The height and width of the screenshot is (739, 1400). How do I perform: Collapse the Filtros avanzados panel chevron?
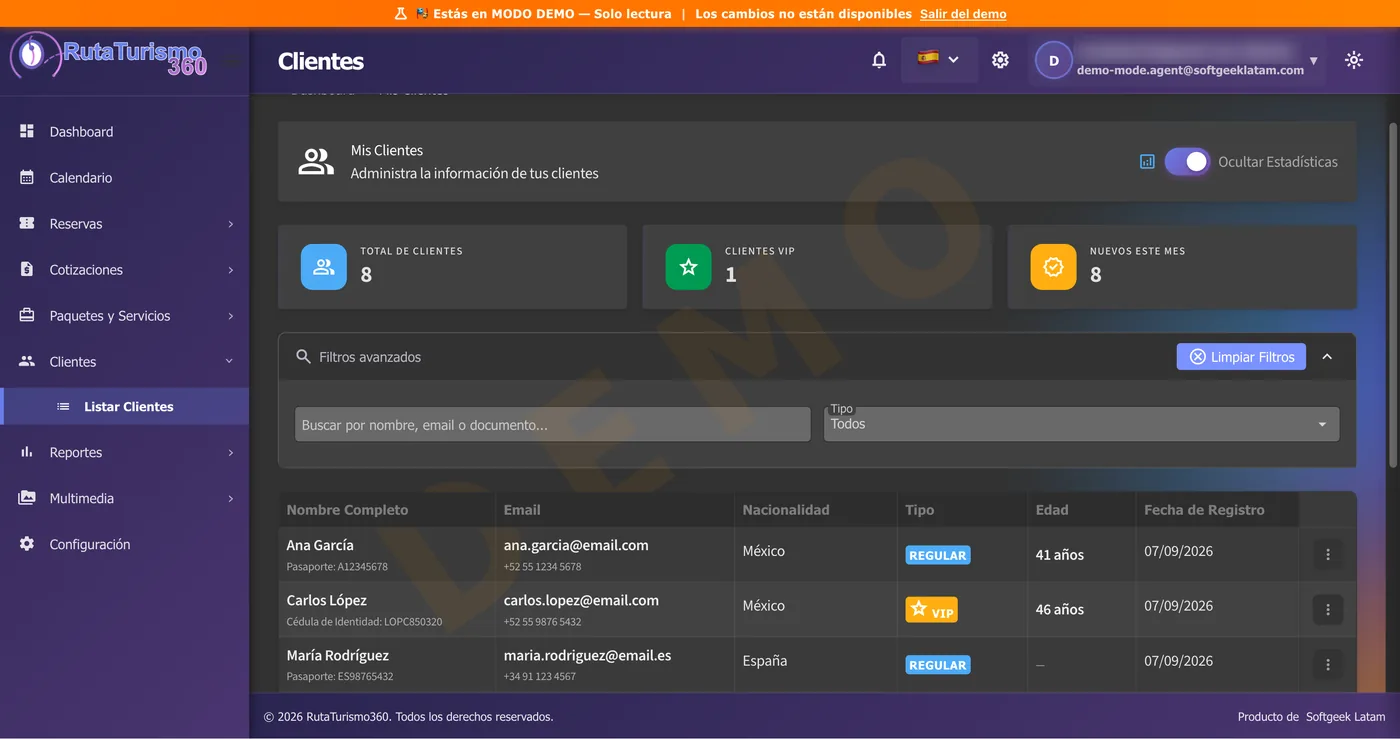pos(1327,357)
